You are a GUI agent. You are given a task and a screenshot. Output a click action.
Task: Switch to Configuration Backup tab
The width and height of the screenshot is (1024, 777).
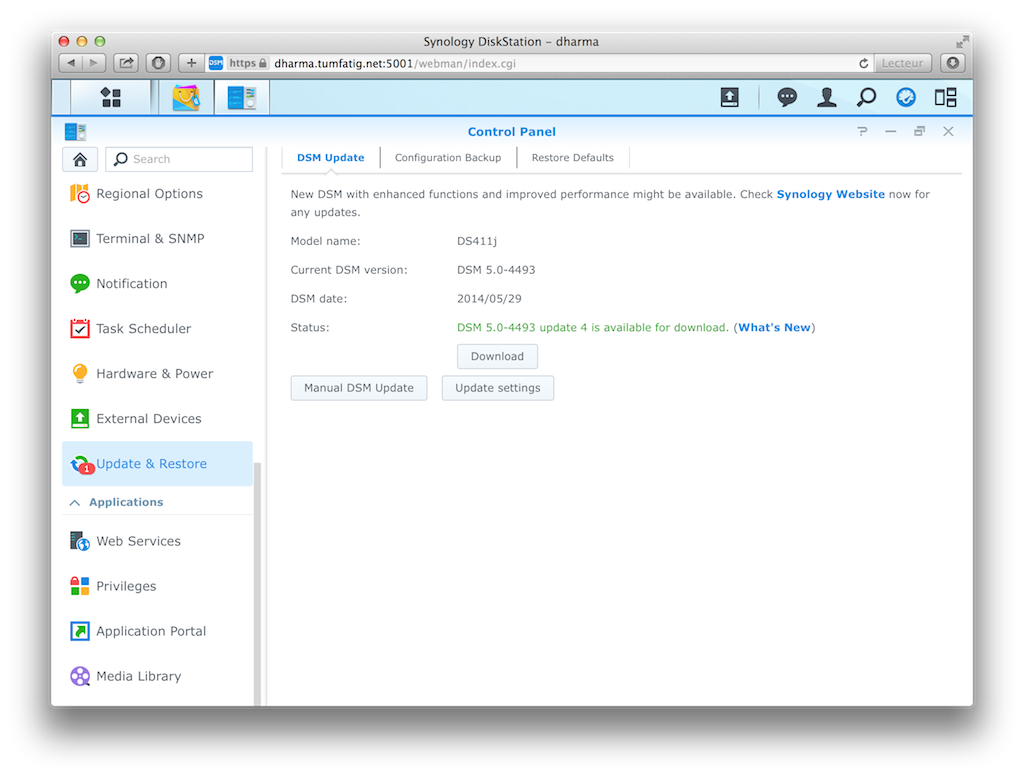pos(448,158)
